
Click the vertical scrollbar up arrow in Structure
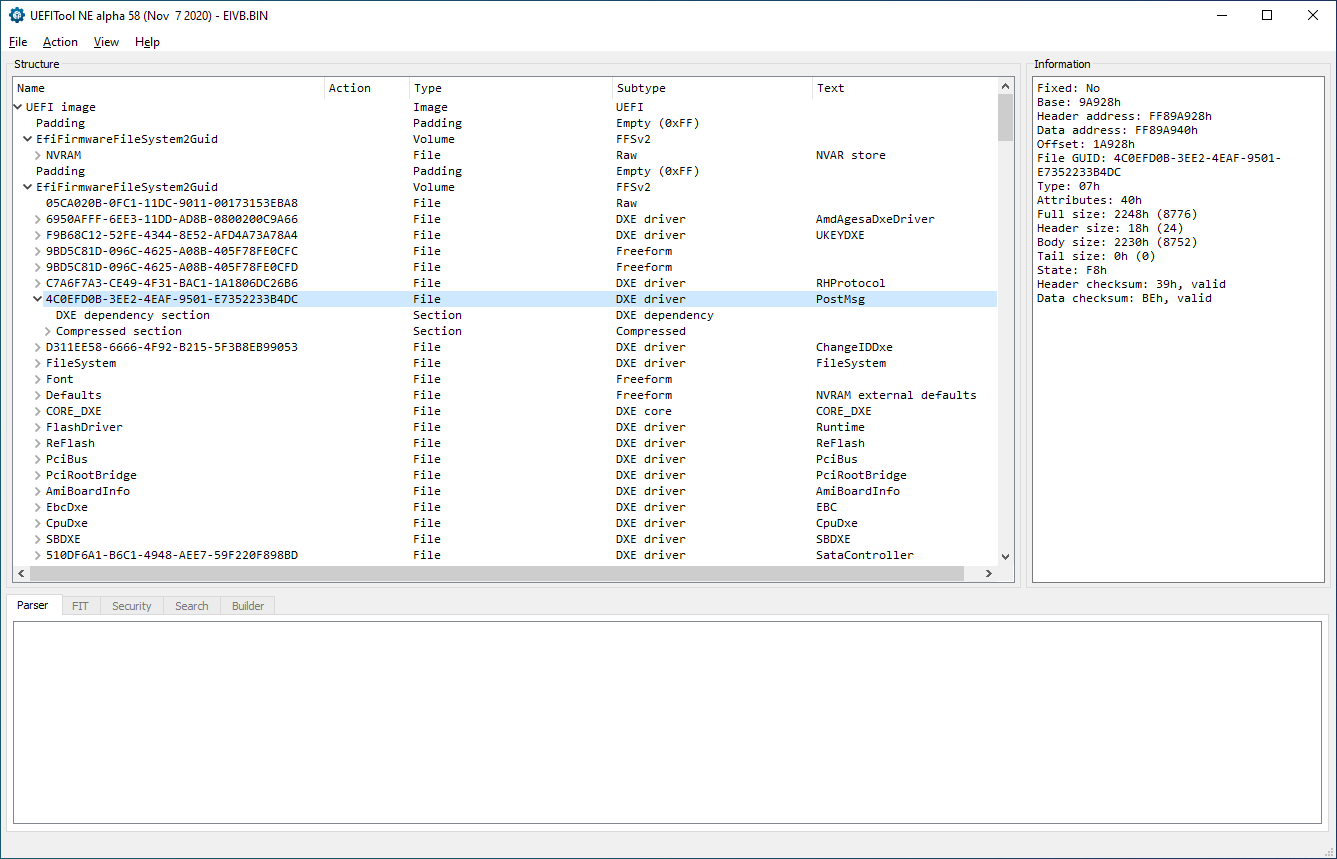(1005, 88)
